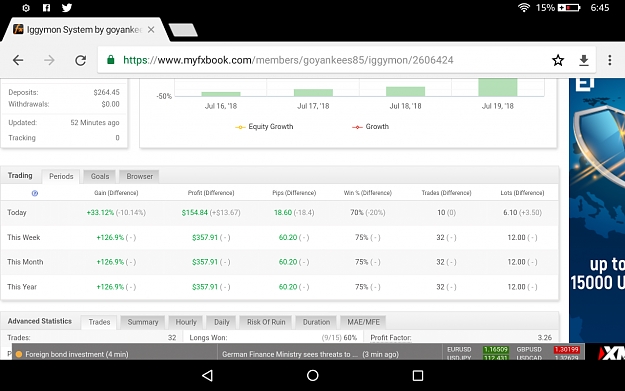Open the three-dot browser menu
This screenshot has width=625, height=391.
click(x=609, y=60)
